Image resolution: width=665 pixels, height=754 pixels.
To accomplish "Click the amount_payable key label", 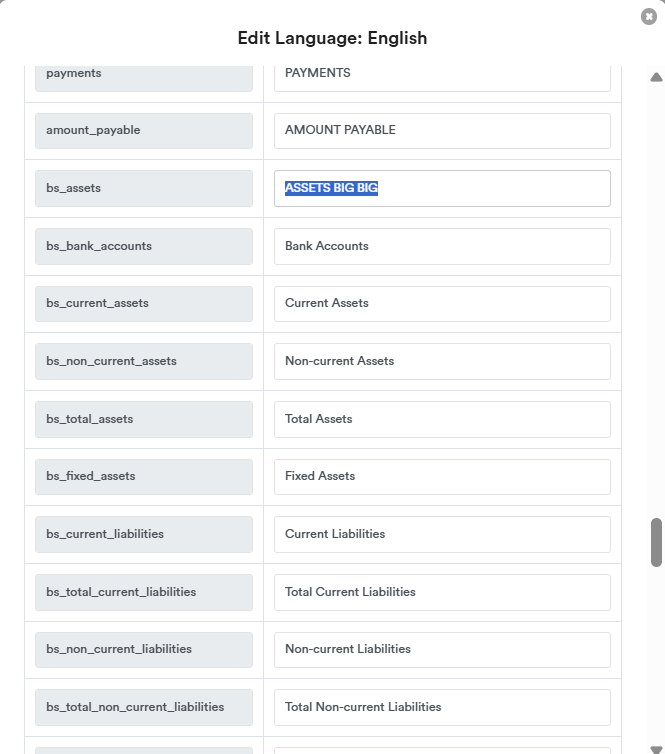I will click(x=144, y=130).
